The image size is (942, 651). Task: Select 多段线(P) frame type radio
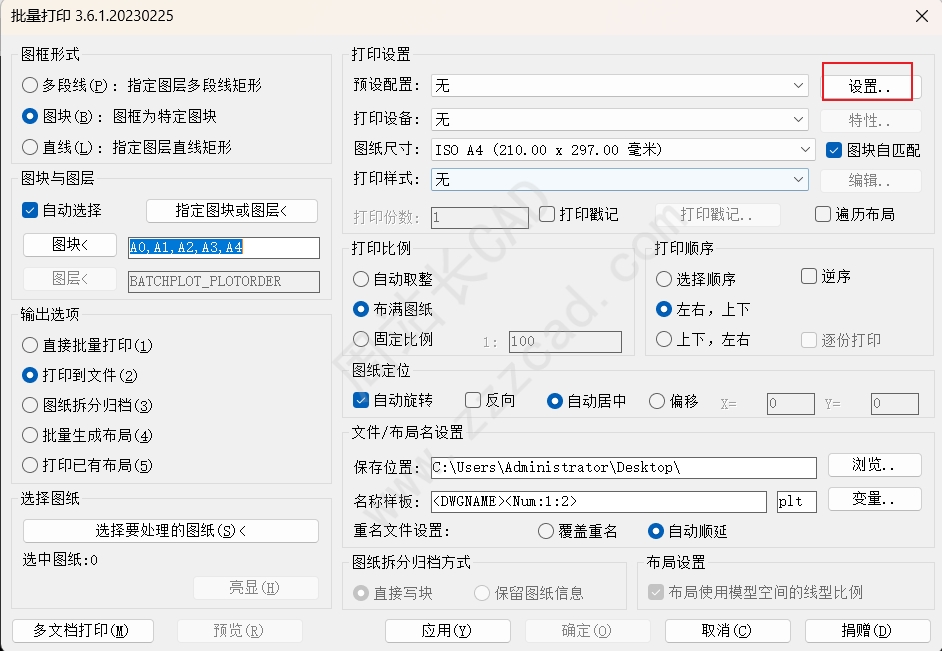[29, 85]
